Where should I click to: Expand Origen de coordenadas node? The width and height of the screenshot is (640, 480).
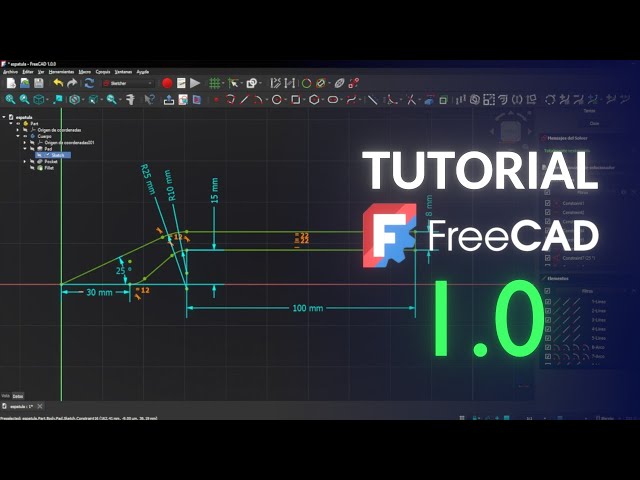pos(18,130)
